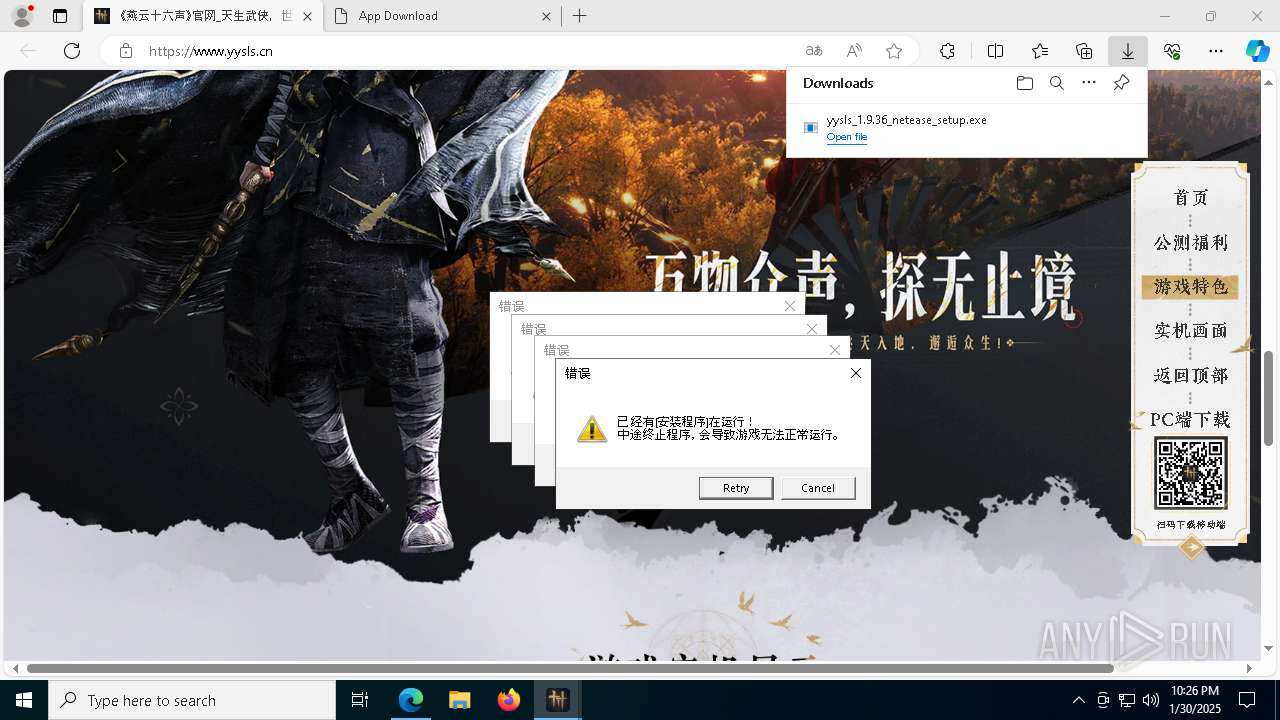Open a new browser tab
The image size is (1280, 720).
click(x=580, y=16)
